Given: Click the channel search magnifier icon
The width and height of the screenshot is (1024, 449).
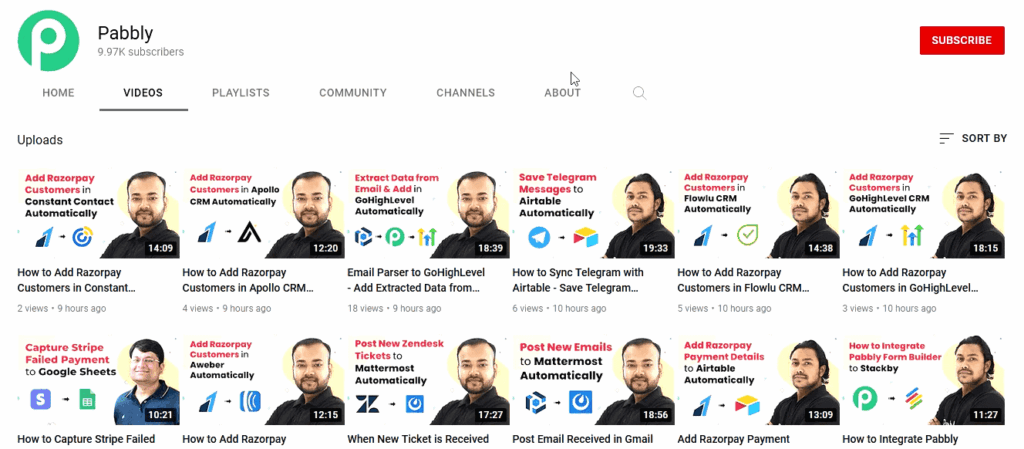Looking at the screenshot, I should [639, 93].
